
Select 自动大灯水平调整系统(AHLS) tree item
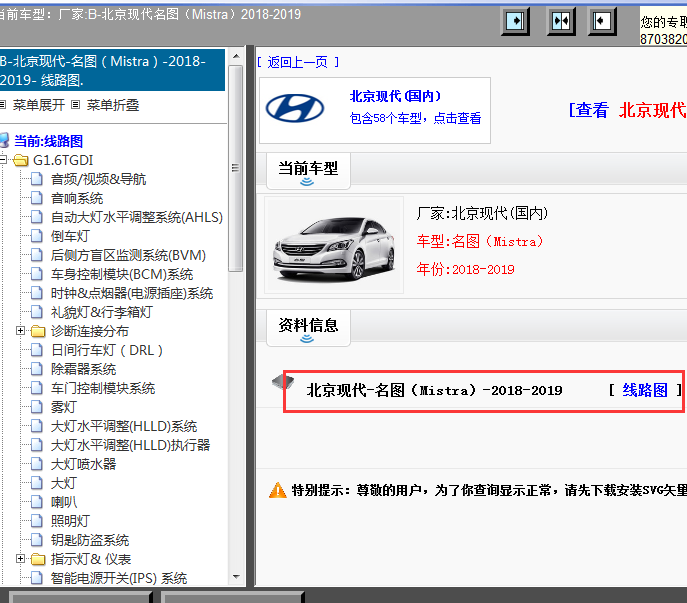pyautogui.click(x=137, y=217)
